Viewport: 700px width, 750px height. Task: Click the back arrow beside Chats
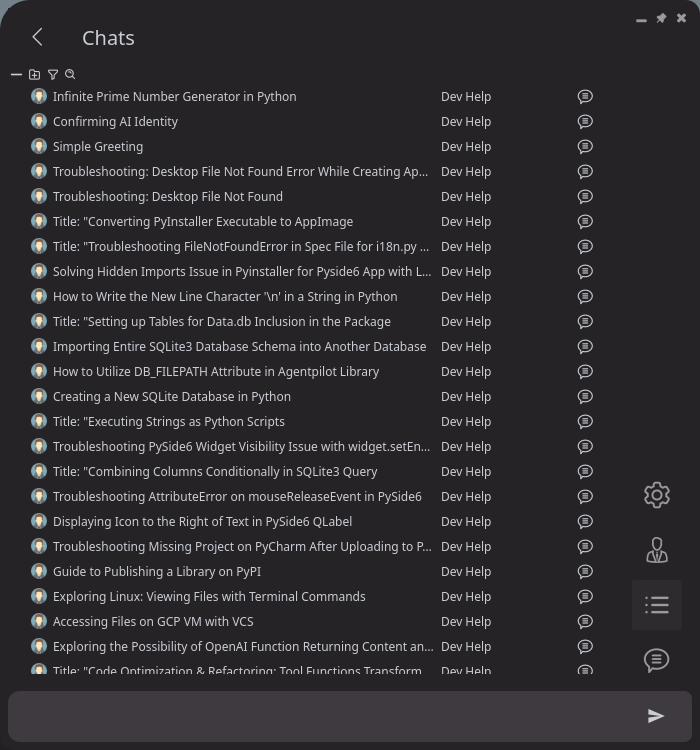[x=37, y=37]
